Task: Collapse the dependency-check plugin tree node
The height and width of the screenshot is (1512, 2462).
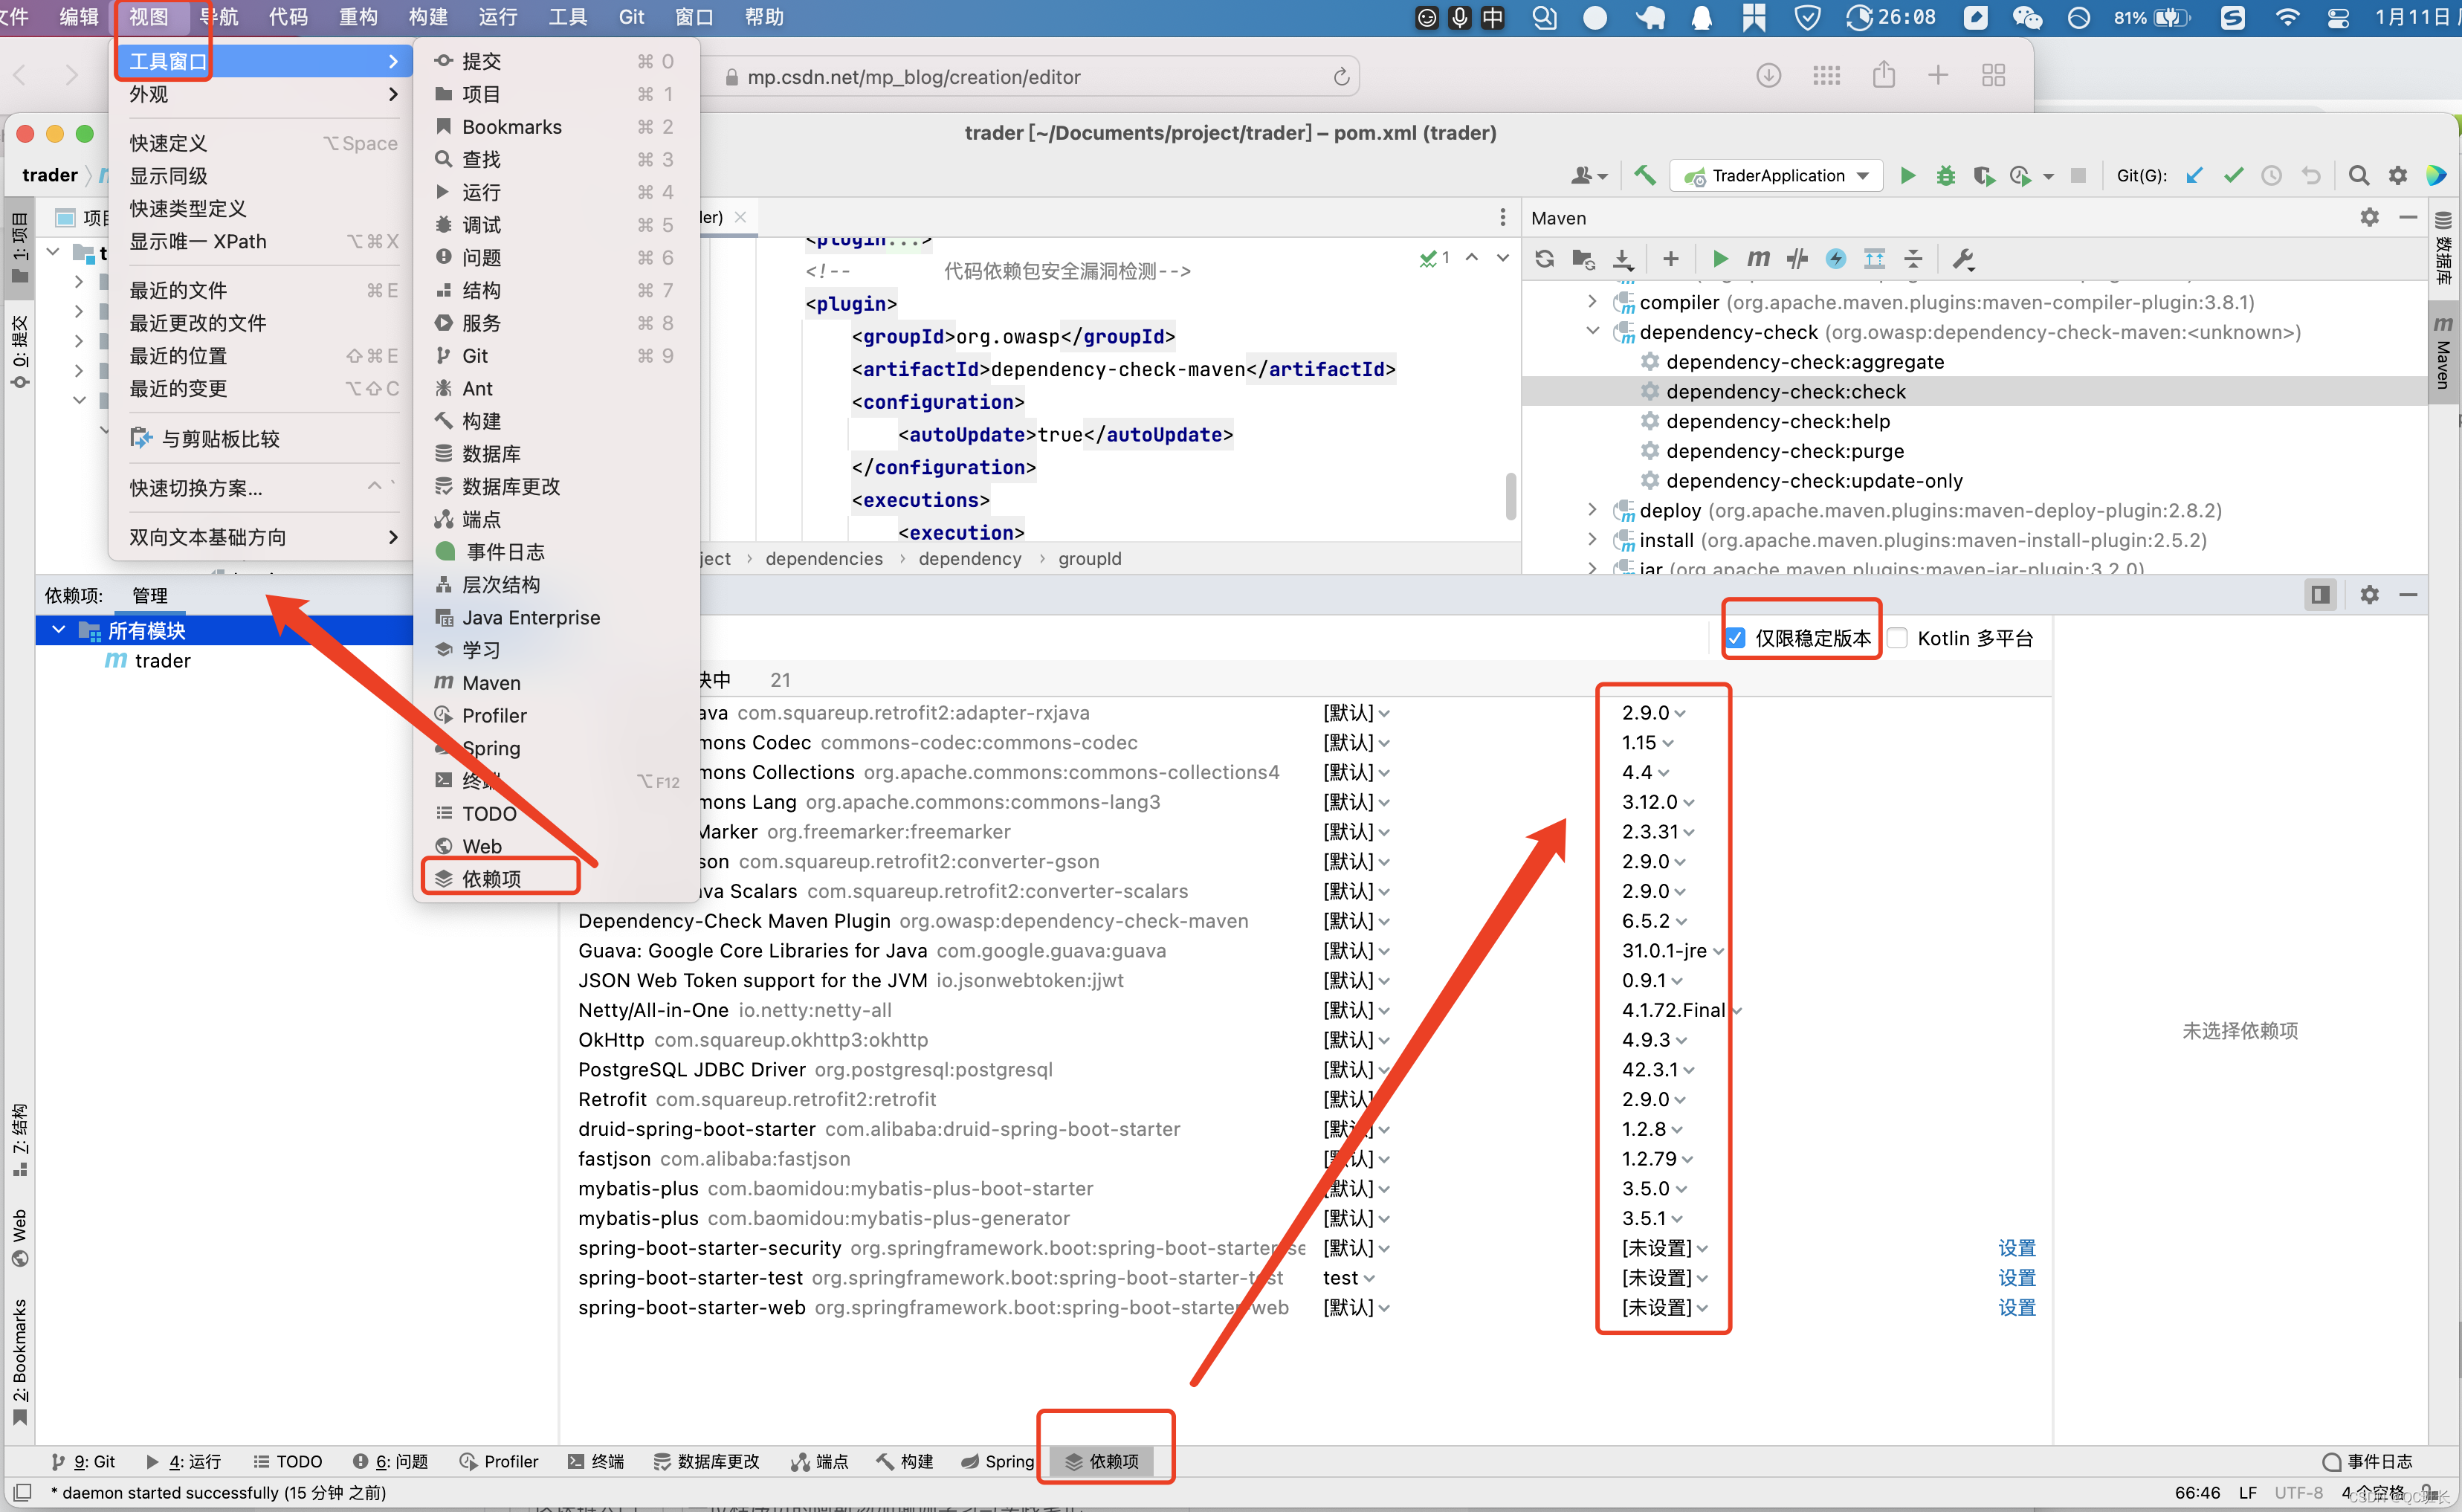Action: pos(1592,331)
